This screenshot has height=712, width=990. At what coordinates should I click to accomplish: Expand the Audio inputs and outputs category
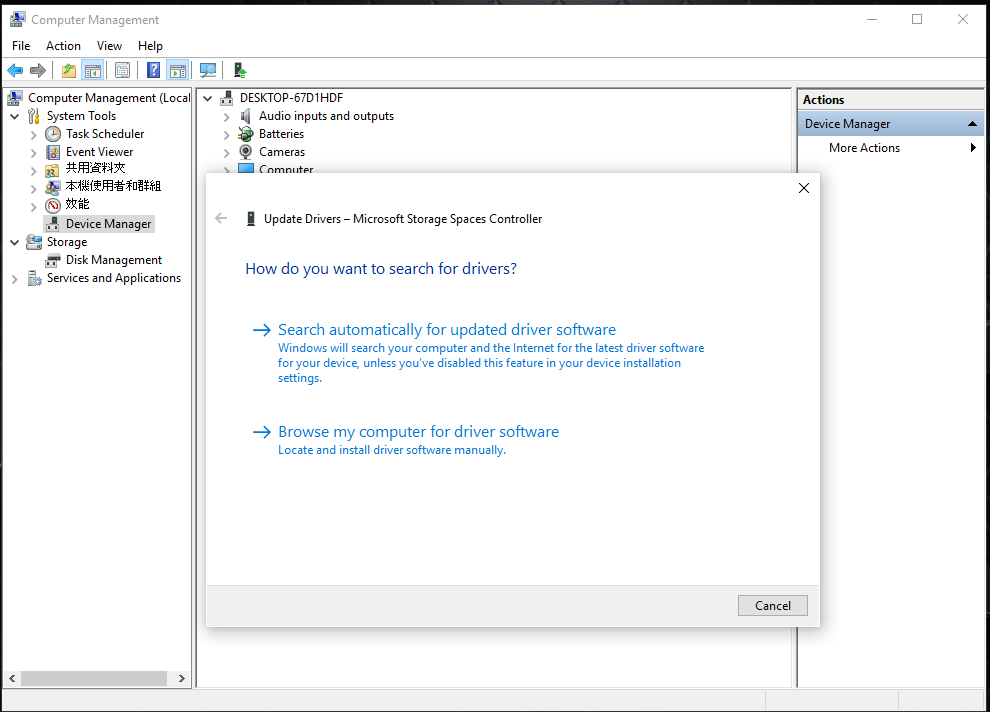226,116
